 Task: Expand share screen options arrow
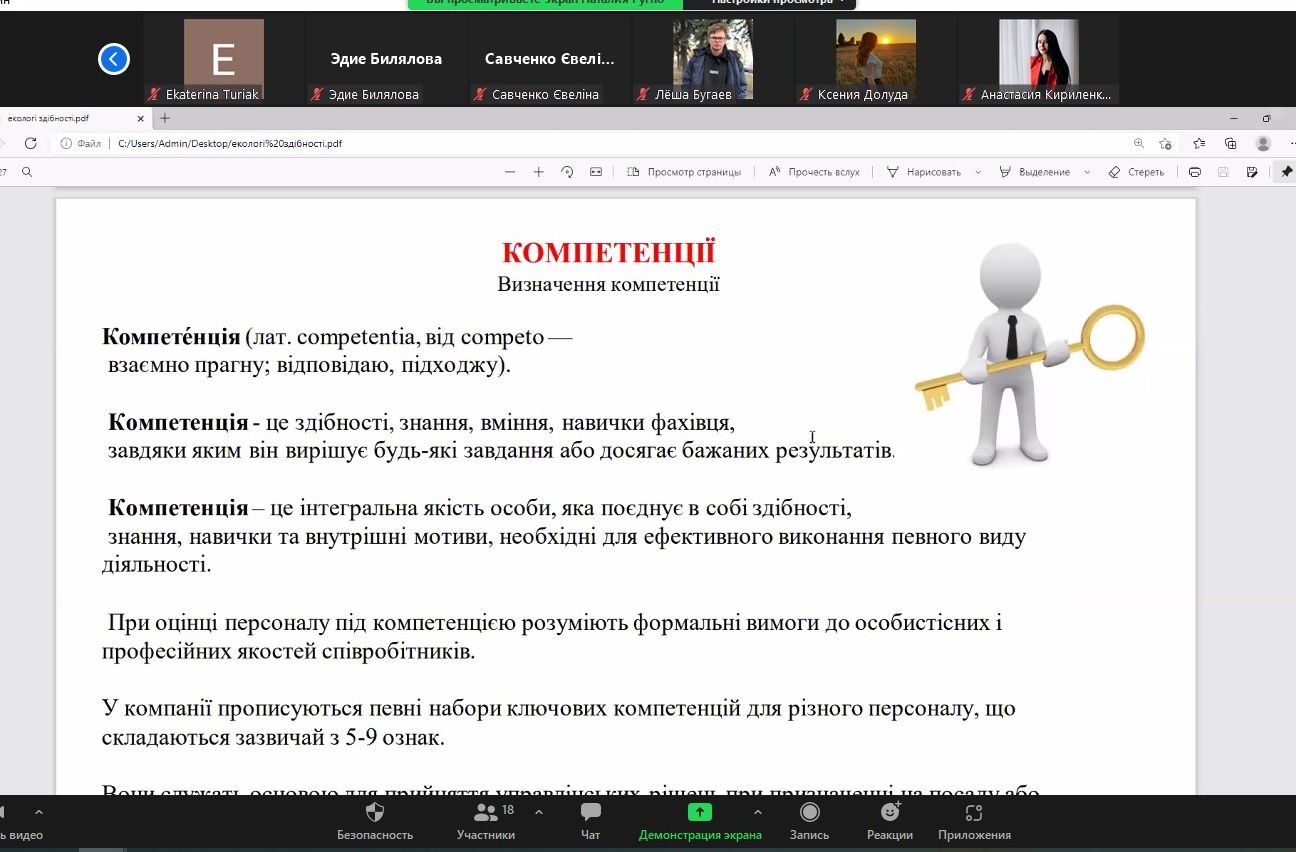pyautogui.click(x=758, y=812)
